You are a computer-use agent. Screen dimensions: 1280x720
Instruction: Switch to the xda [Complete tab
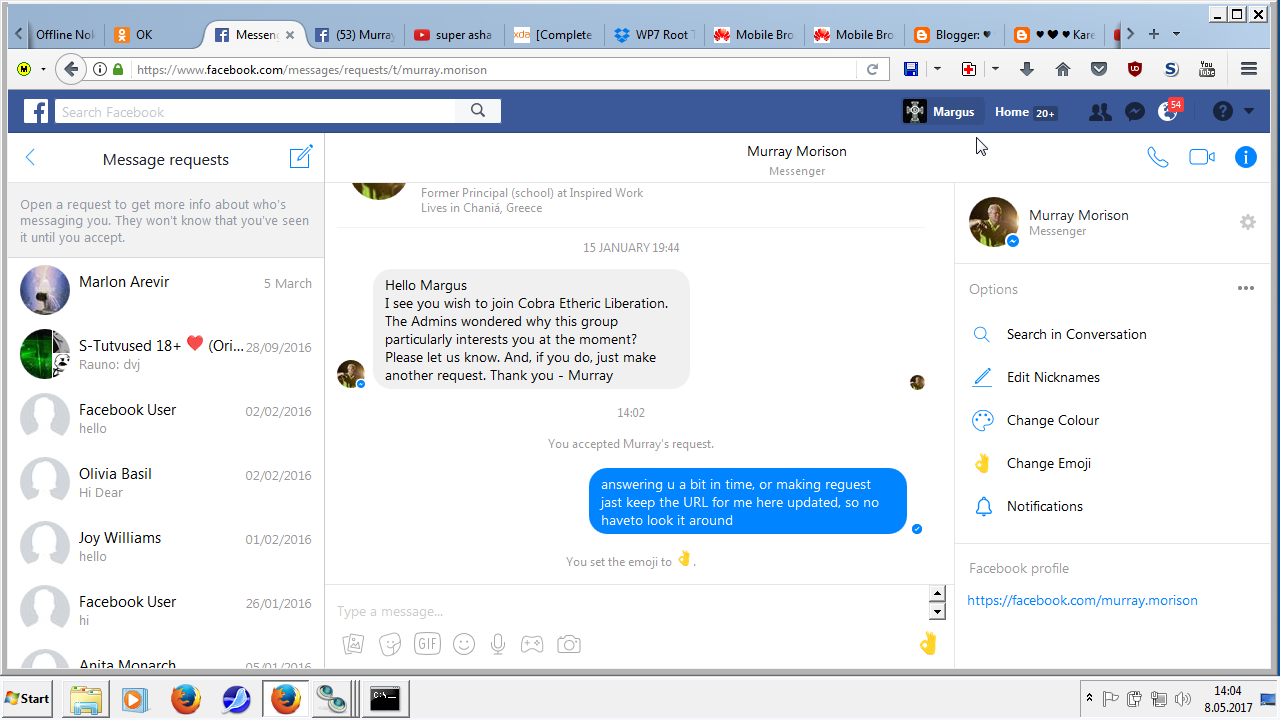pyautogui.click(x=555, y=34)
